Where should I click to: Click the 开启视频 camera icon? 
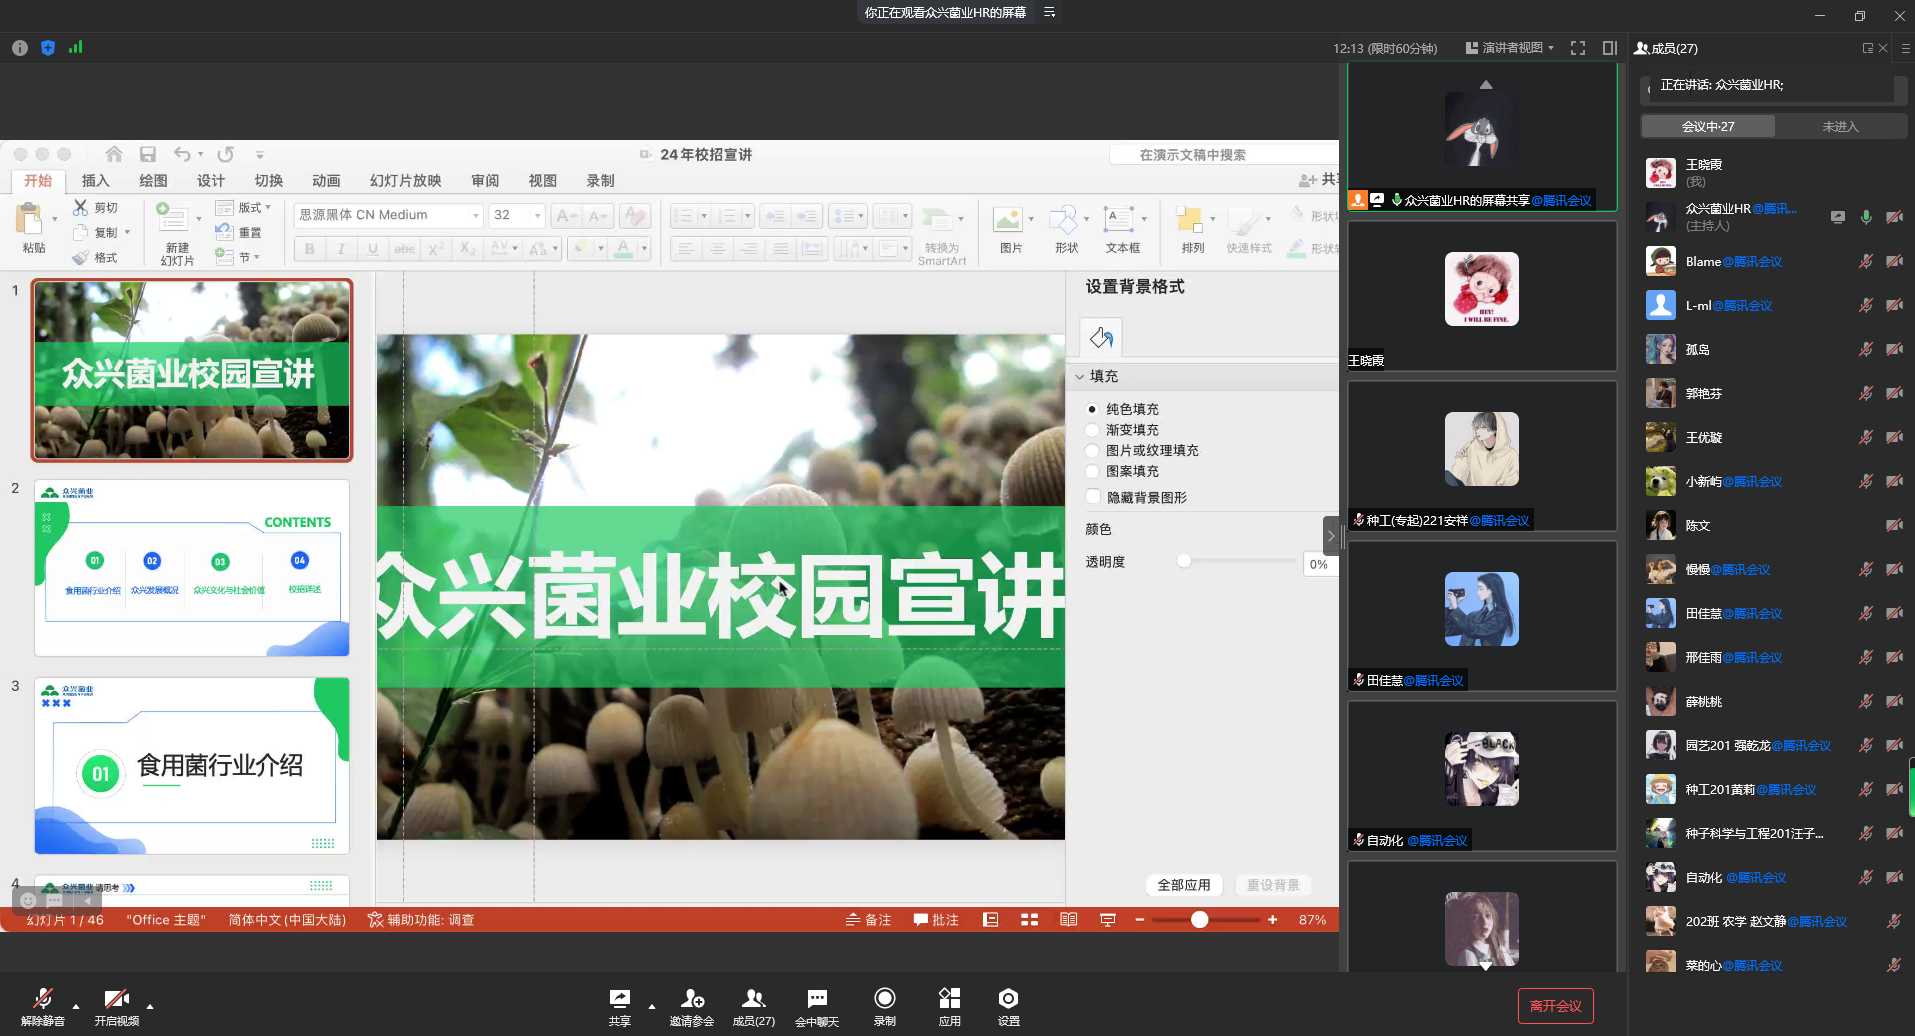[x=117, y=998]
